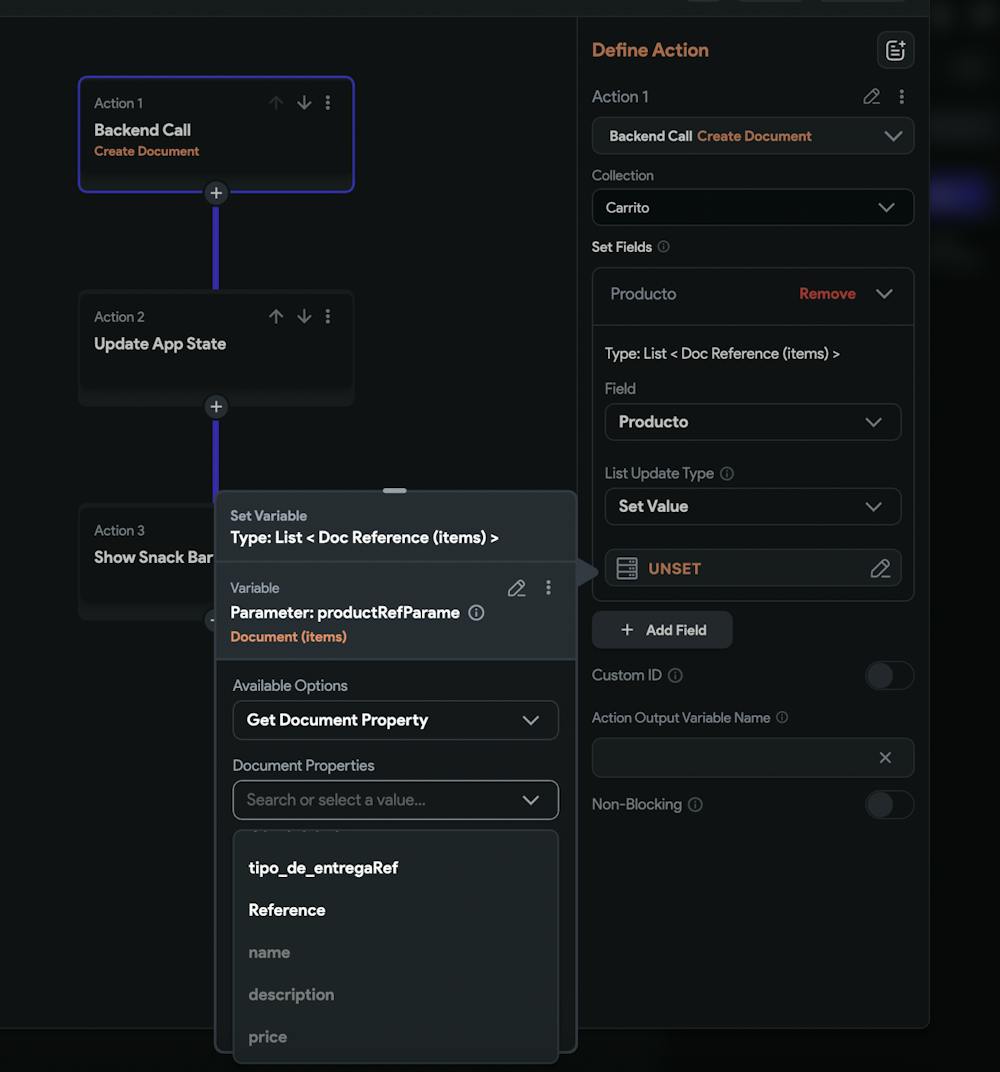1000x1072 pixels.
Task: Enable the Non-Blocking toggle
Action: 889,805
